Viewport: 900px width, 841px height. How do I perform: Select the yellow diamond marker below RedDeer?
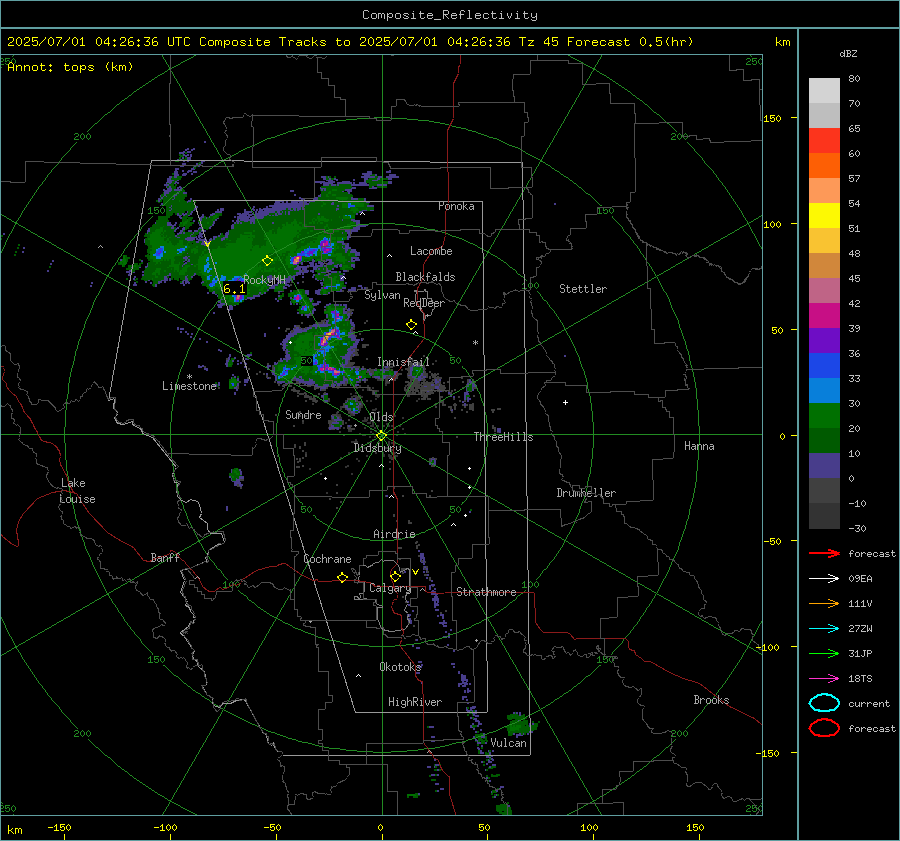point(411,325)
